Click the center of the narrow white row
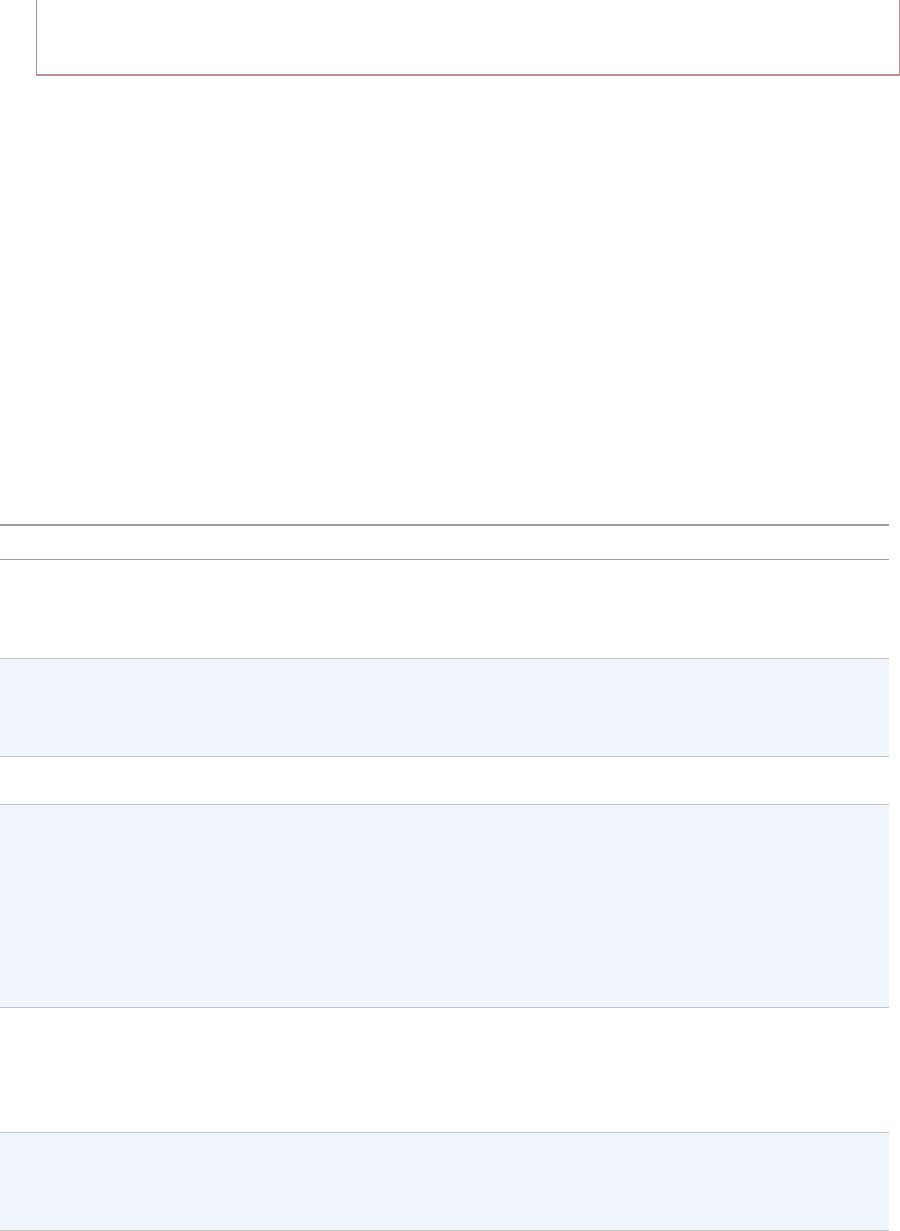 444,780
